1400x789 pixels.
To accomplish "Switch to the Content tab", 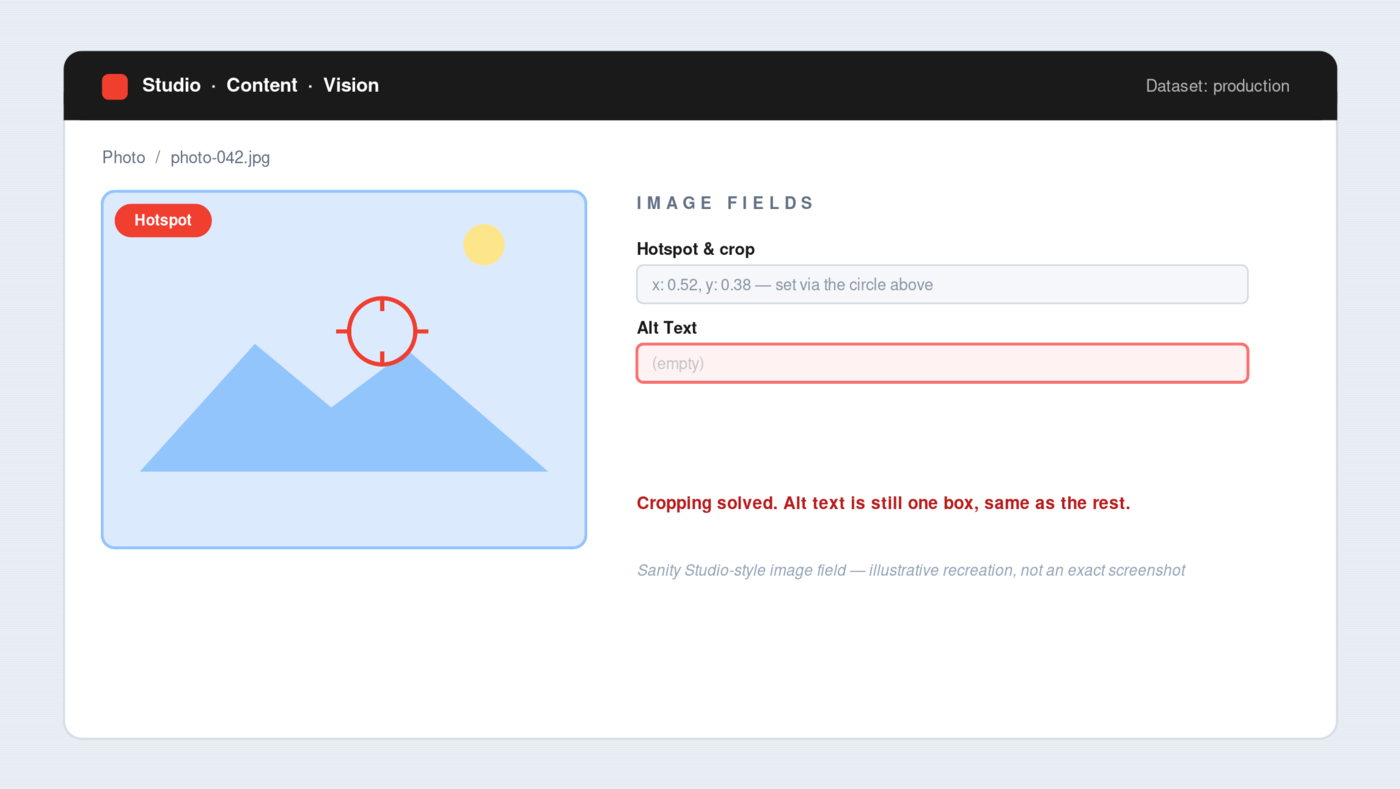I will click(262, 85).
